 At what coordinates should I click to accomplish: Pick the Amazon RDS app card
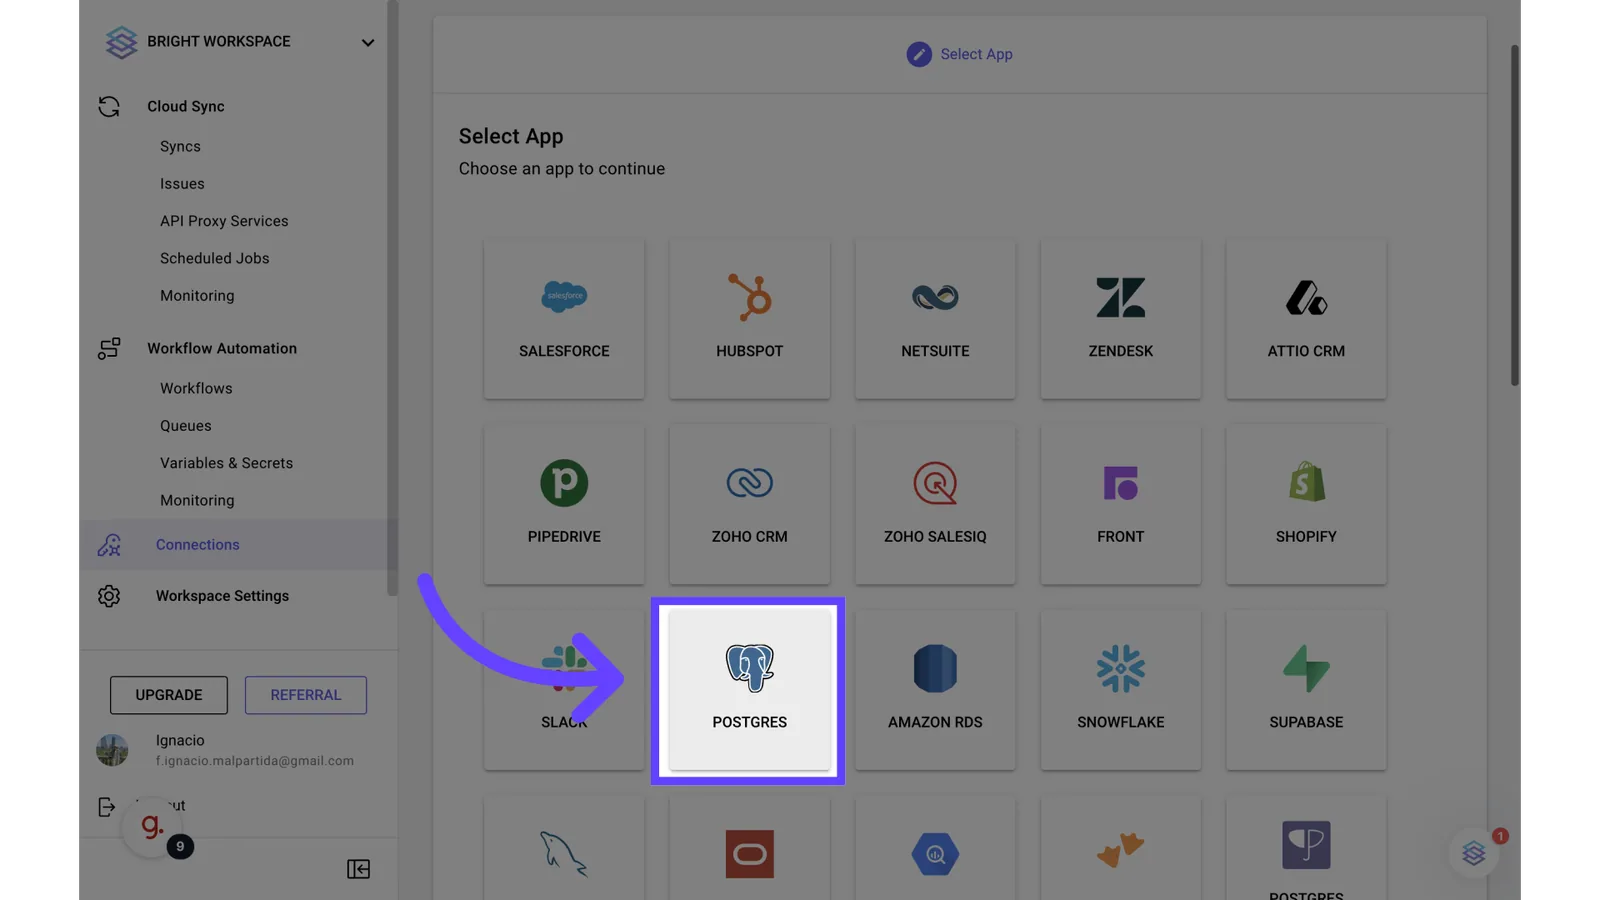935,690
